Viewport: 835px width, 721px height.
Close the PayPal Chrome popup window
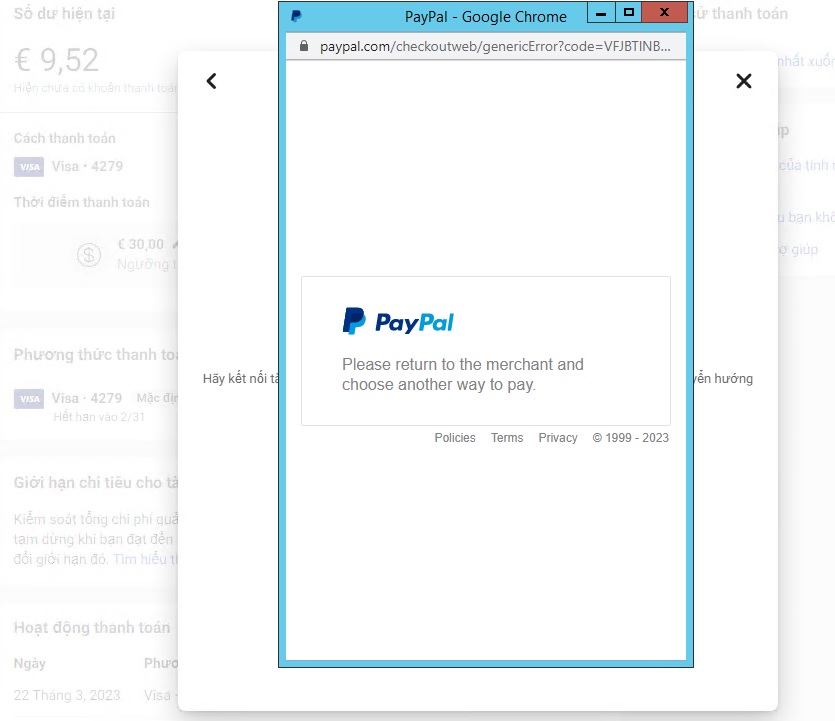(664, 13)
